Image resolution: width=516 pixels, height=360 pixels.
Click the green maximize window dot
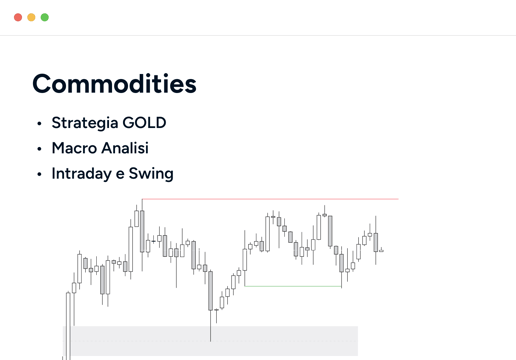(x=45, y=17)
